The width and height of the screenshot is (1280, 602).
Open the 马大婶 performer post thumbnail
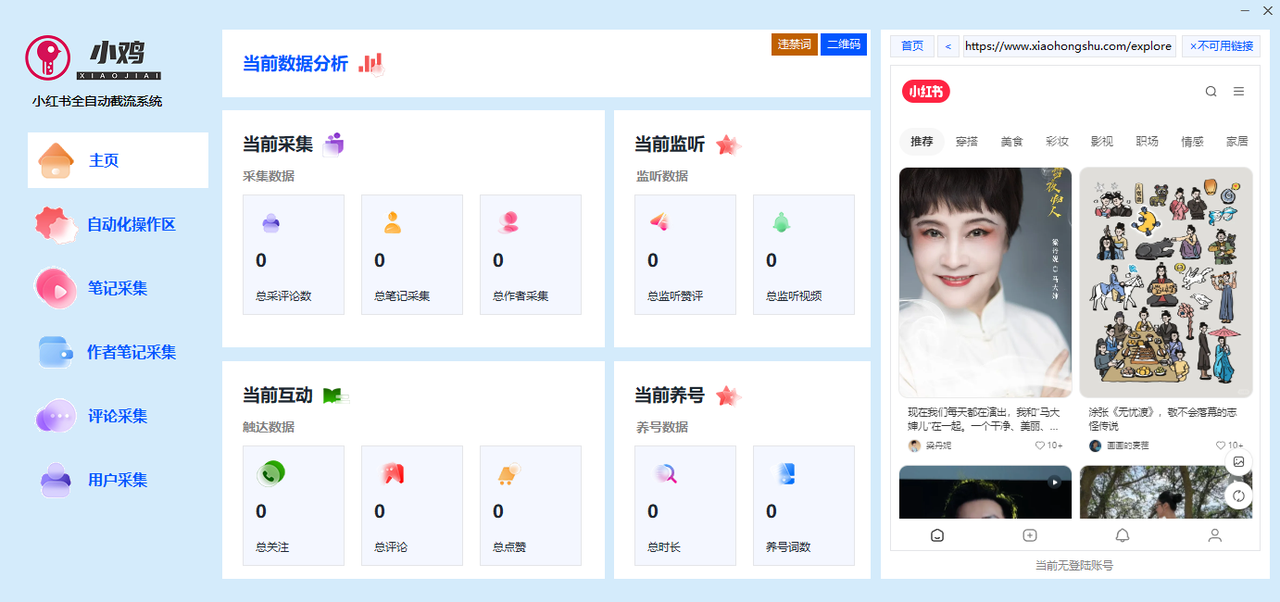pos(984,290)
